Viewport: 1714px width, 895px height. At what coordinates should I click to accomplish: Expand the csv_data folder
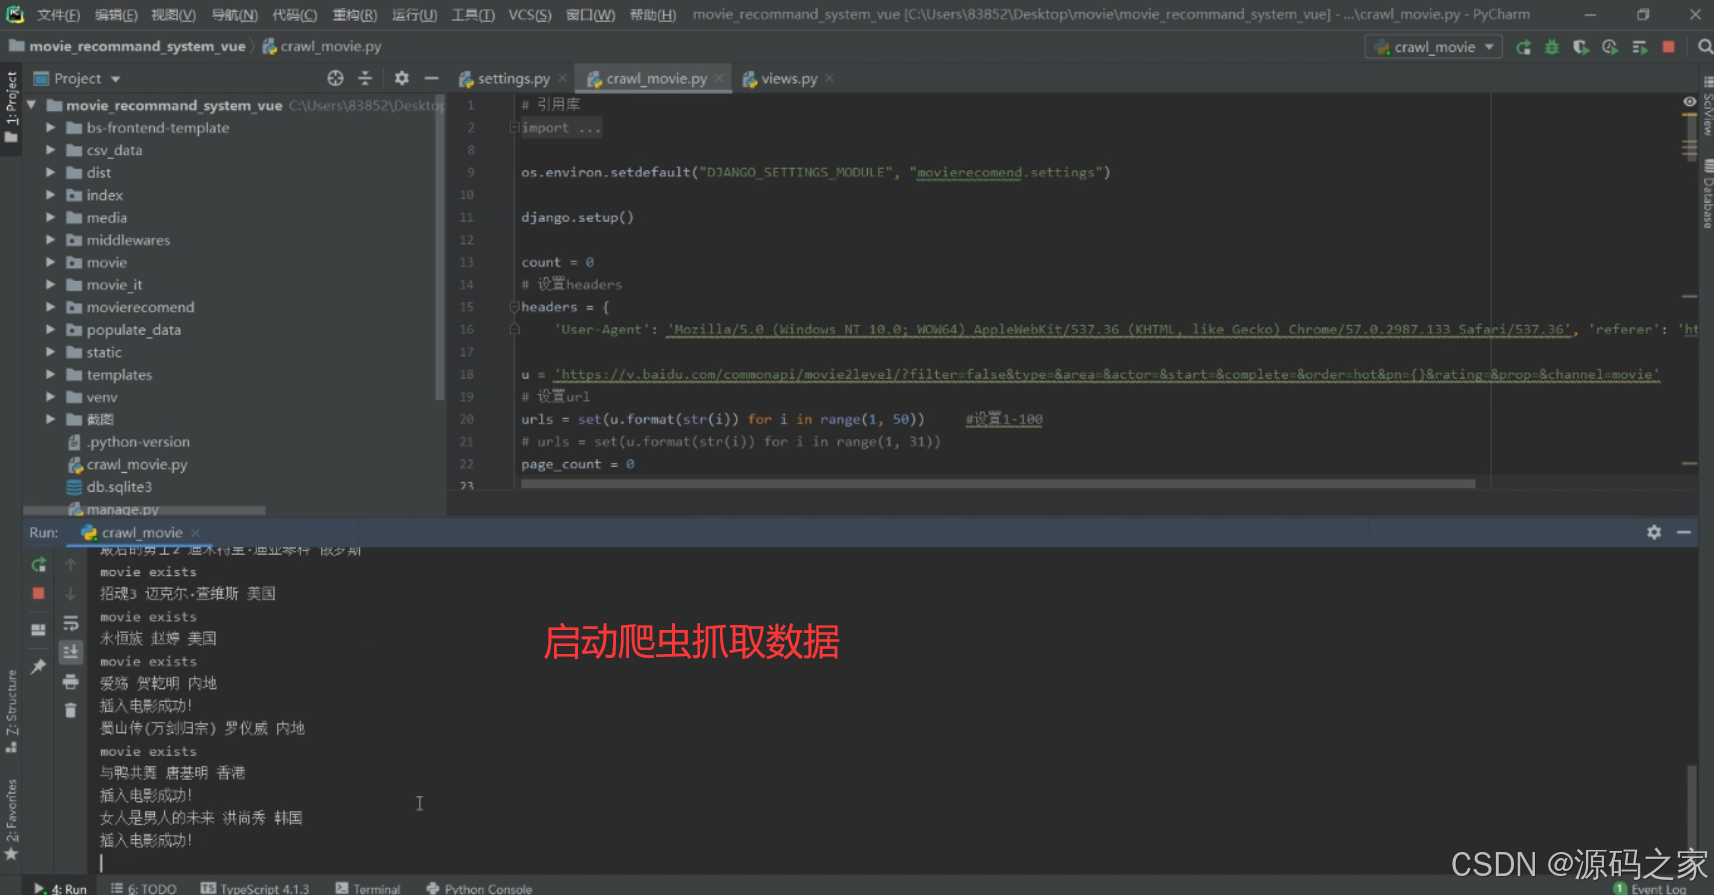(x=50, y=150)
